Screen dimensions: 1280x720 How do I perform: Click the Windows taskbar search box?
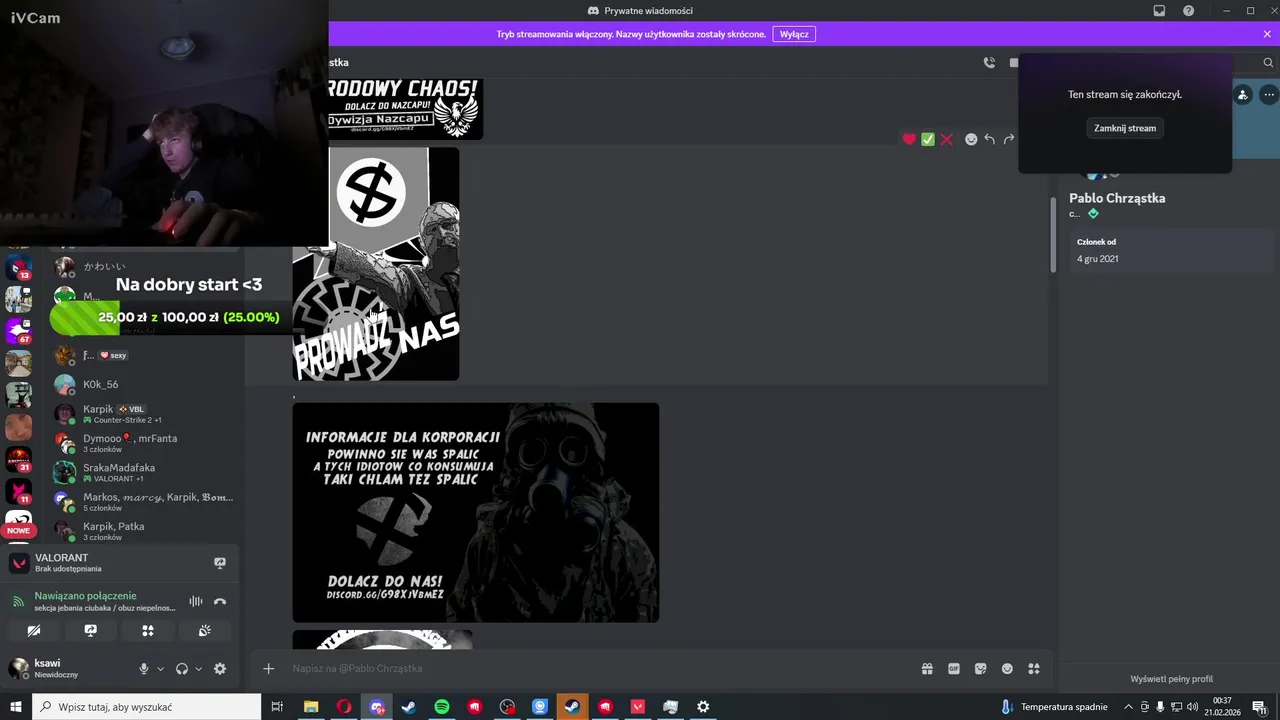(x=147, y=707)
